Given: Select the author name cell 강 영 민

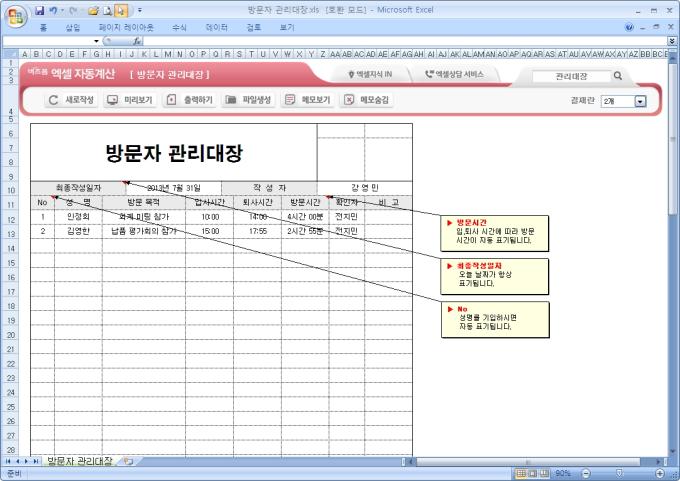Looking at the screenshot, I should click(x=365, y=188).
